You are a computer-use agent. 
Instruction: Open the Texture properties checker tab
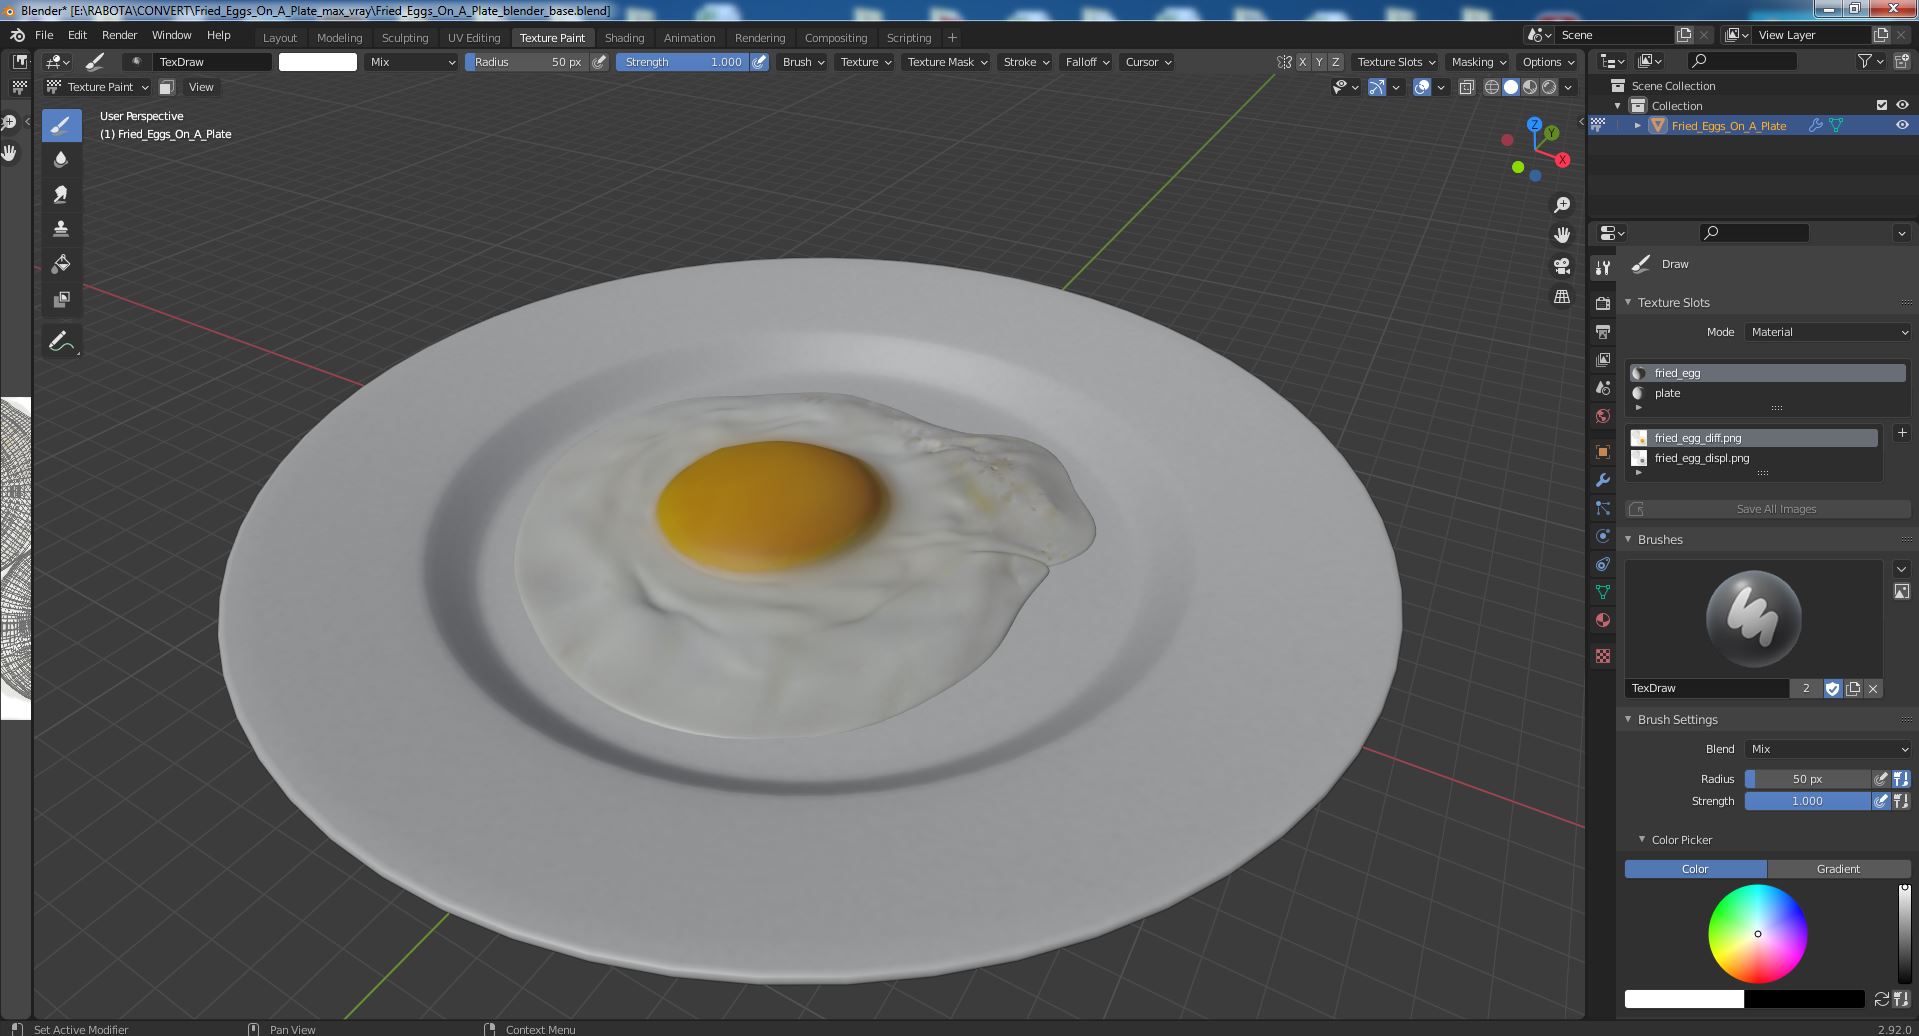point(1603,656)
